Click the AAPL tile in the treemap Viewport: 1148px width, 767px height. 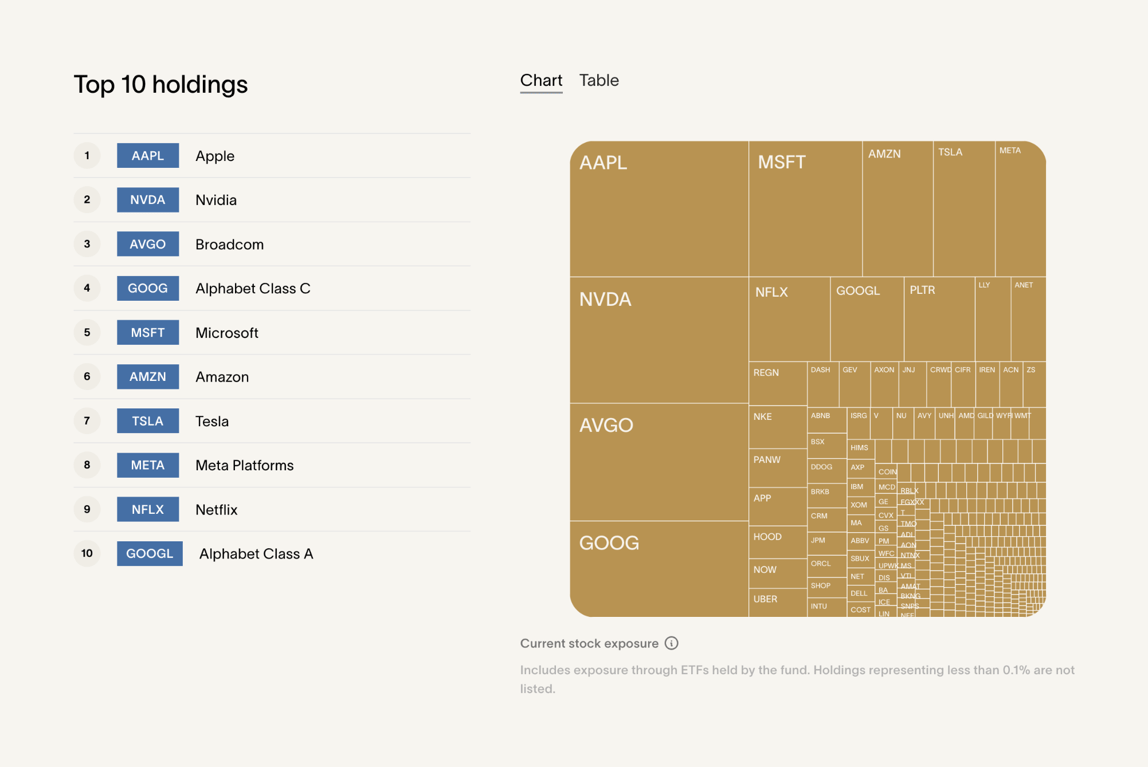[x=659, y=209]
